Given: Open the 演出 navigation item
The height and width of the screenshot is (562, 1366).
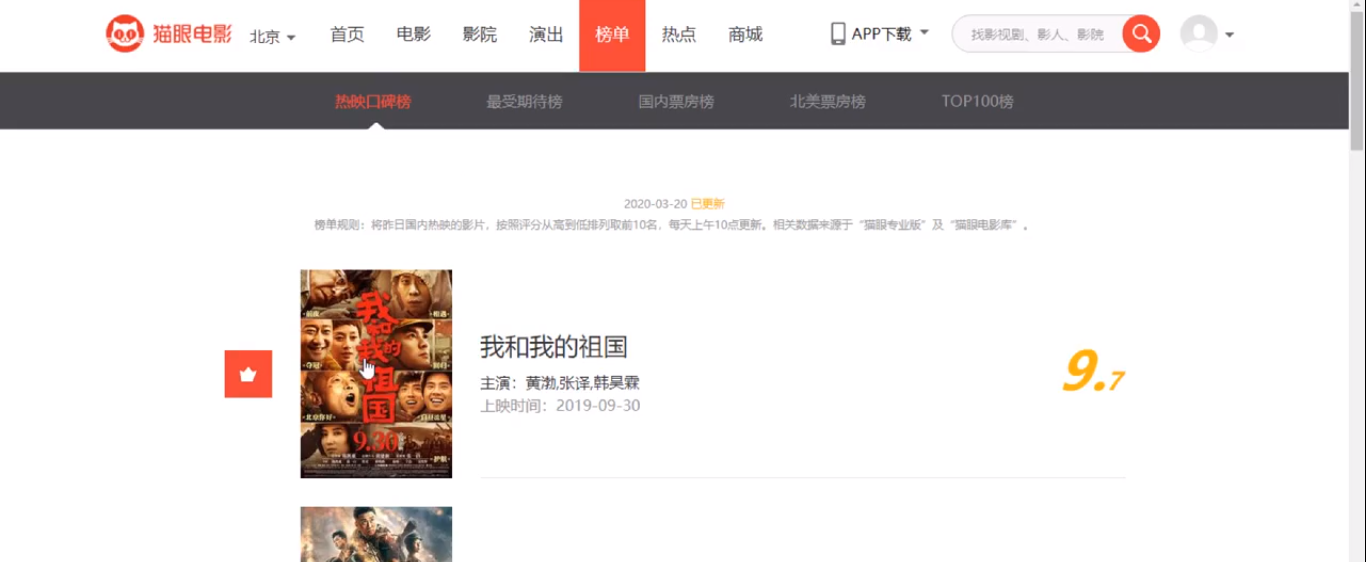Looking at the screenshot, I should tap(546, 35).
